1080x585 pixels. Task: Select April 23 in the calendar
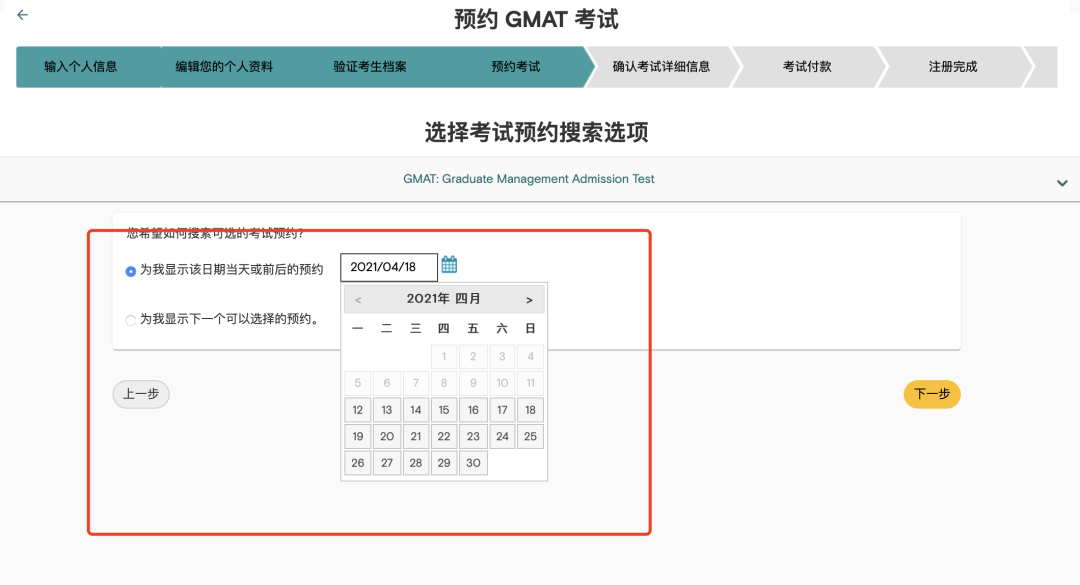473,437
